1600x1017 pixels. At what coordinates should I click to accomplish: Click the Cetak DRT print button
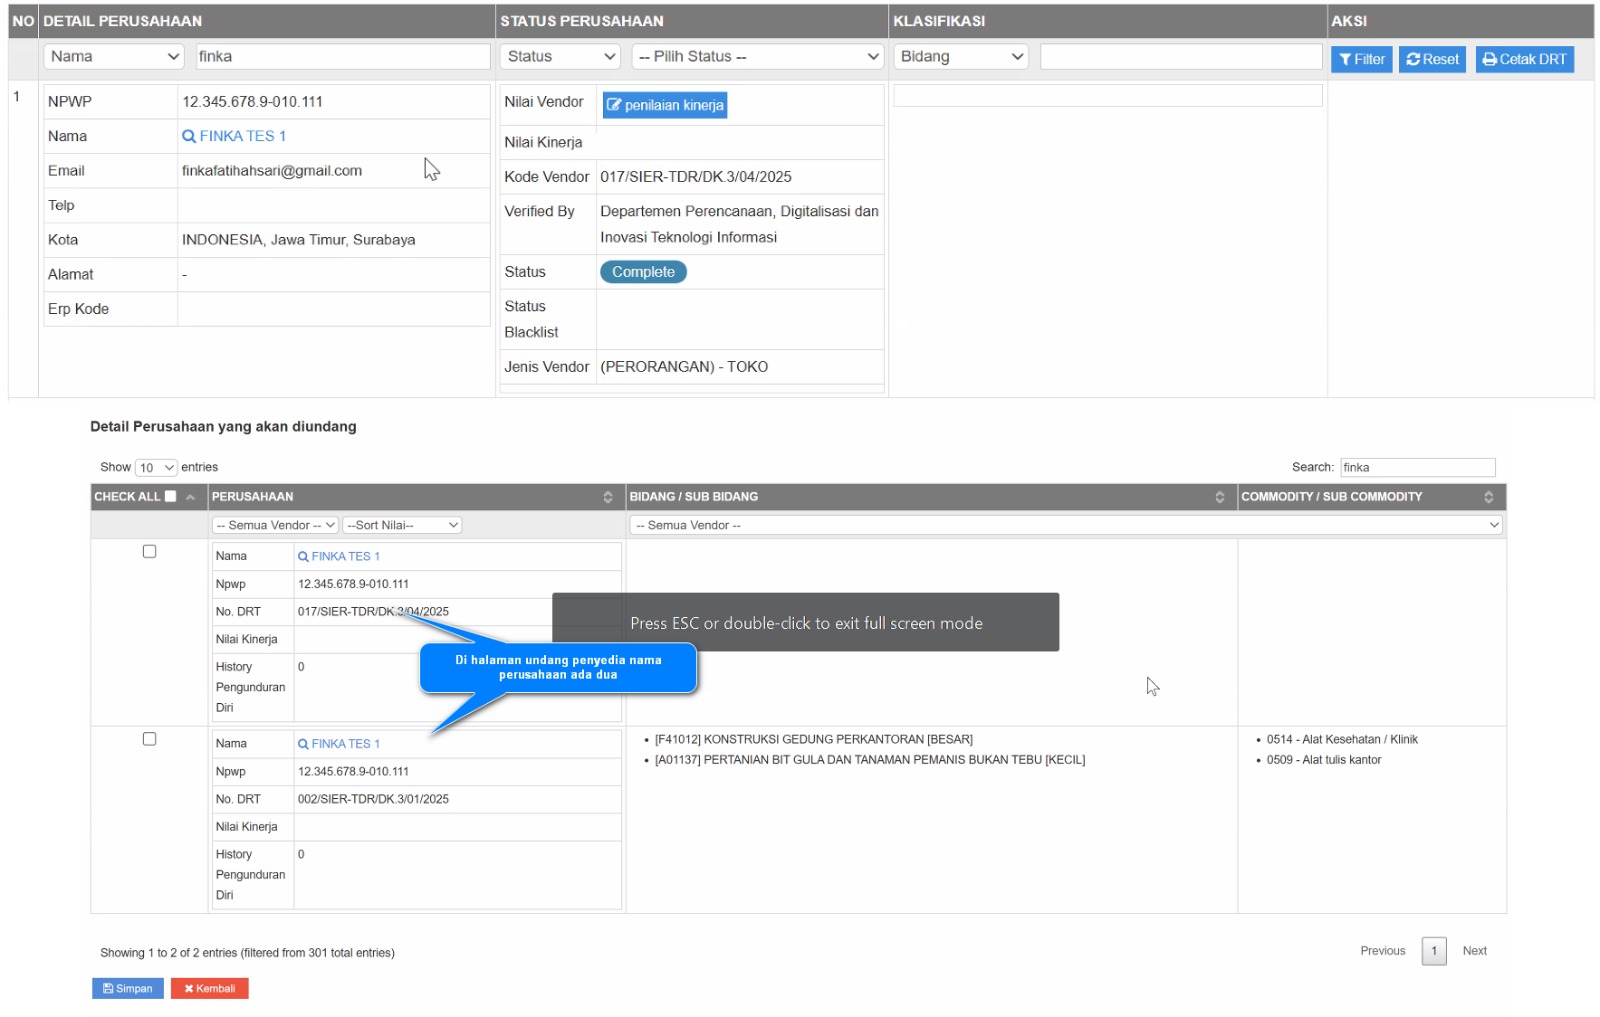pos(1524,59)
